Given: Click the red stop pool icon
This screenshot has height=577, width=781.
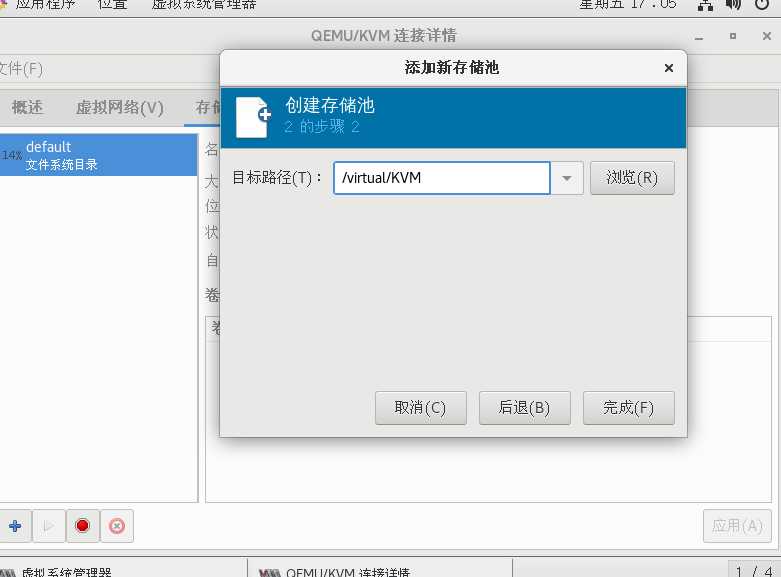Looking at the screenshot, I should [82, 526].
